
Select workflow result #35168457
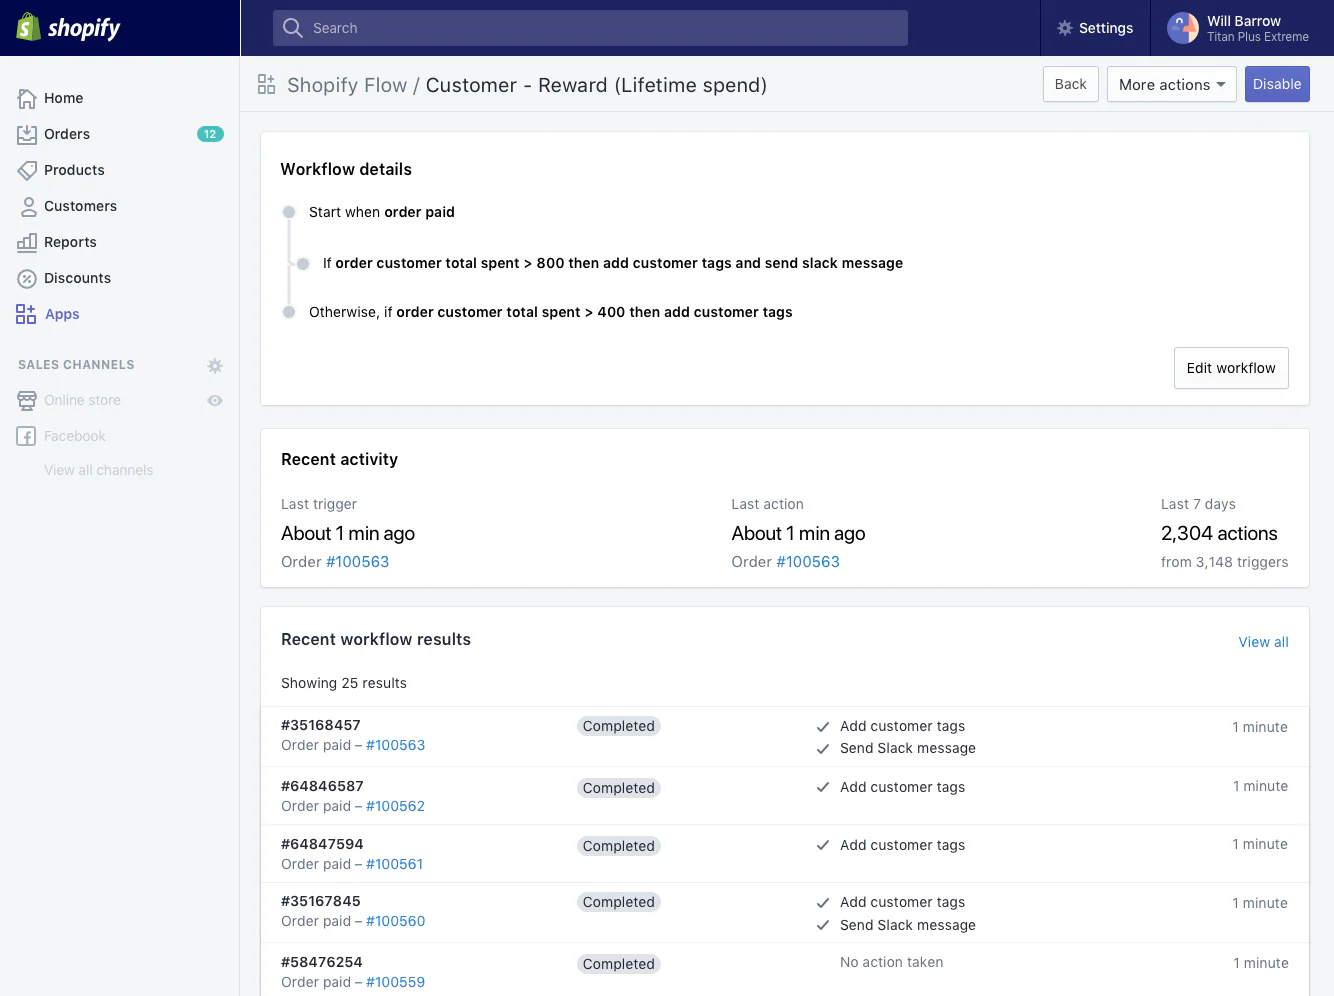coord(321,725)
